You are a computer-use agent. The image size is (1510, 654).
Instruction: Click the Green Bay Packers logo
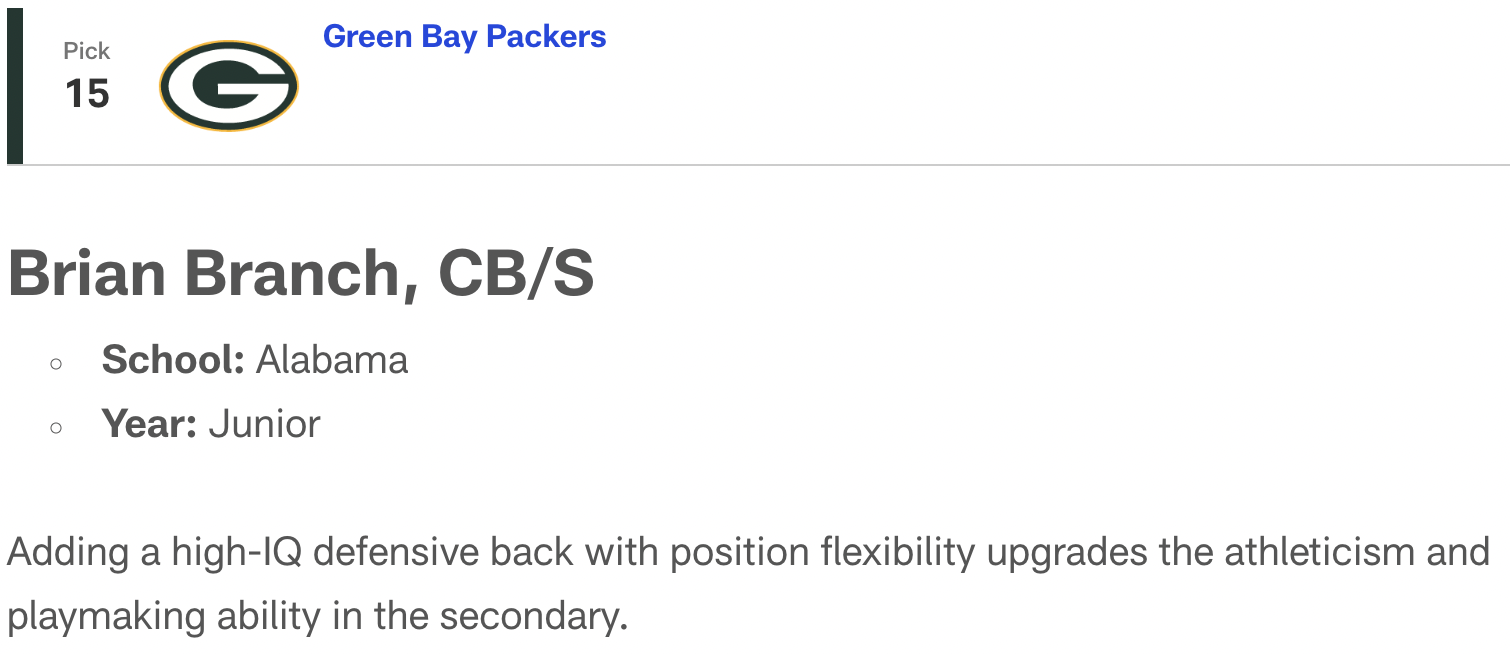(x=229, y=86)
